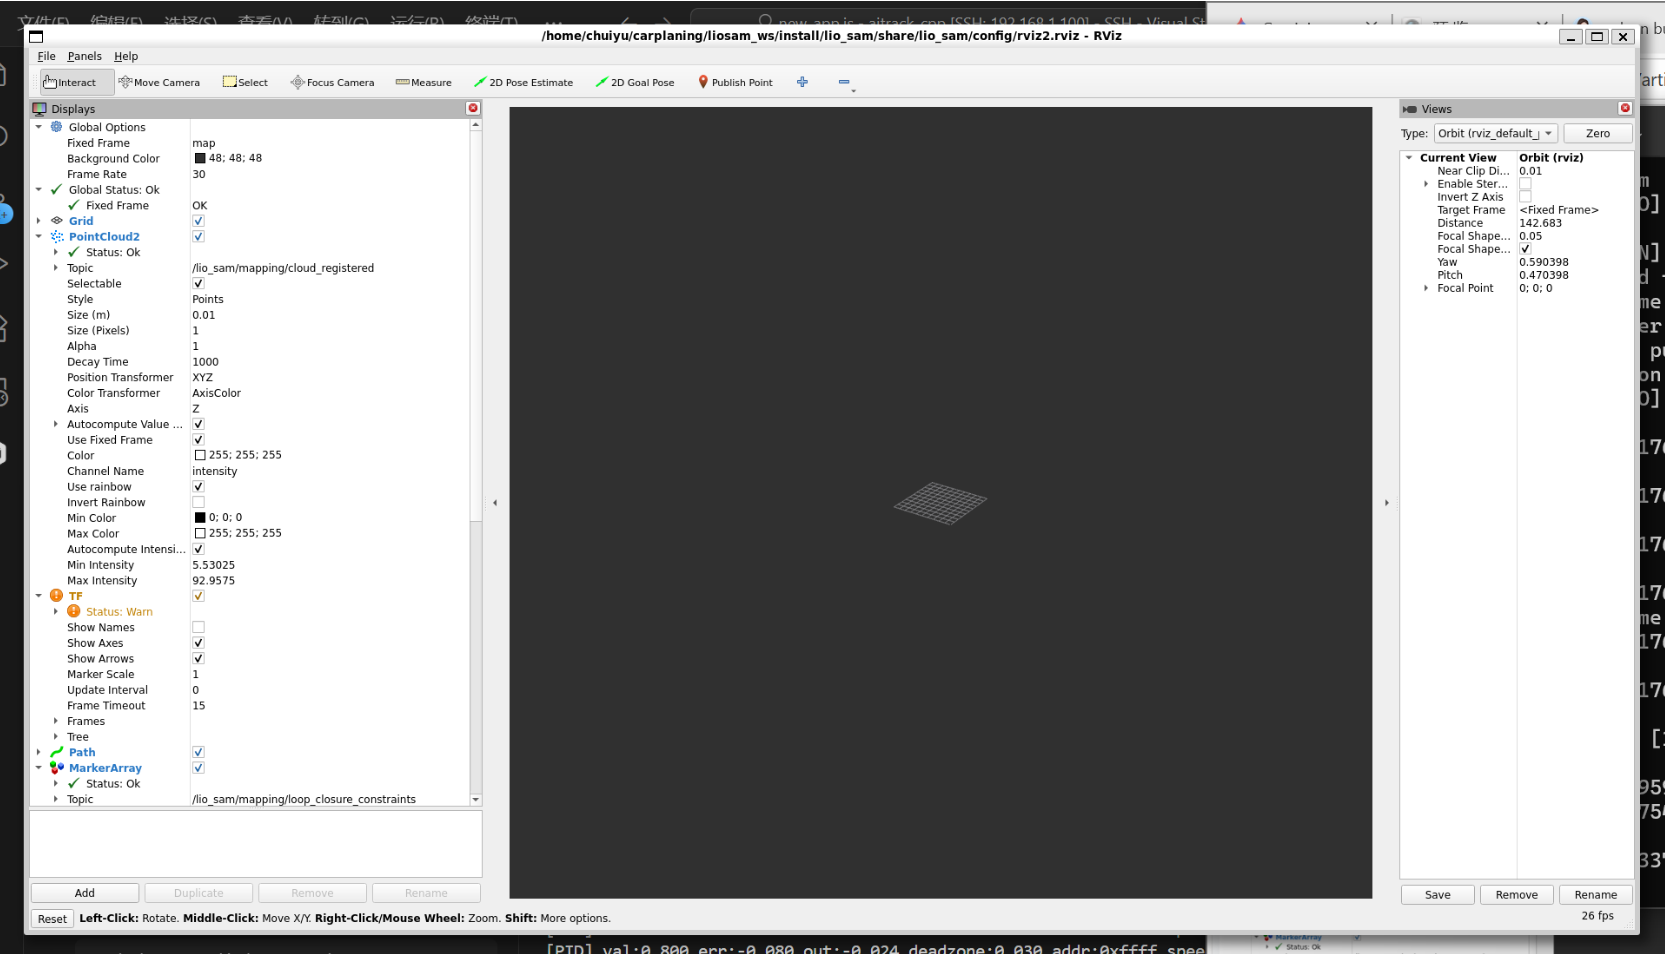Image resolution: width=1665 pixels, height=954 pixels.
Task: Toggle the Invert Rainbow checkbox
Action: coord(198,503)
